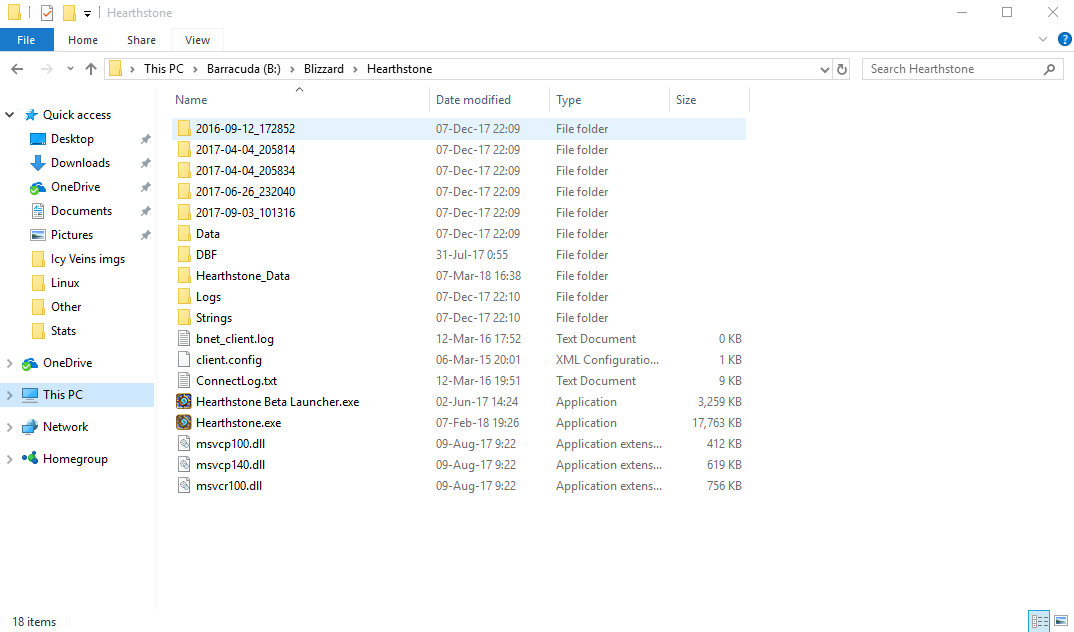Open Explorer help question mark
The height and width of the screenshot is (632, 1074).
point(1064,39)
